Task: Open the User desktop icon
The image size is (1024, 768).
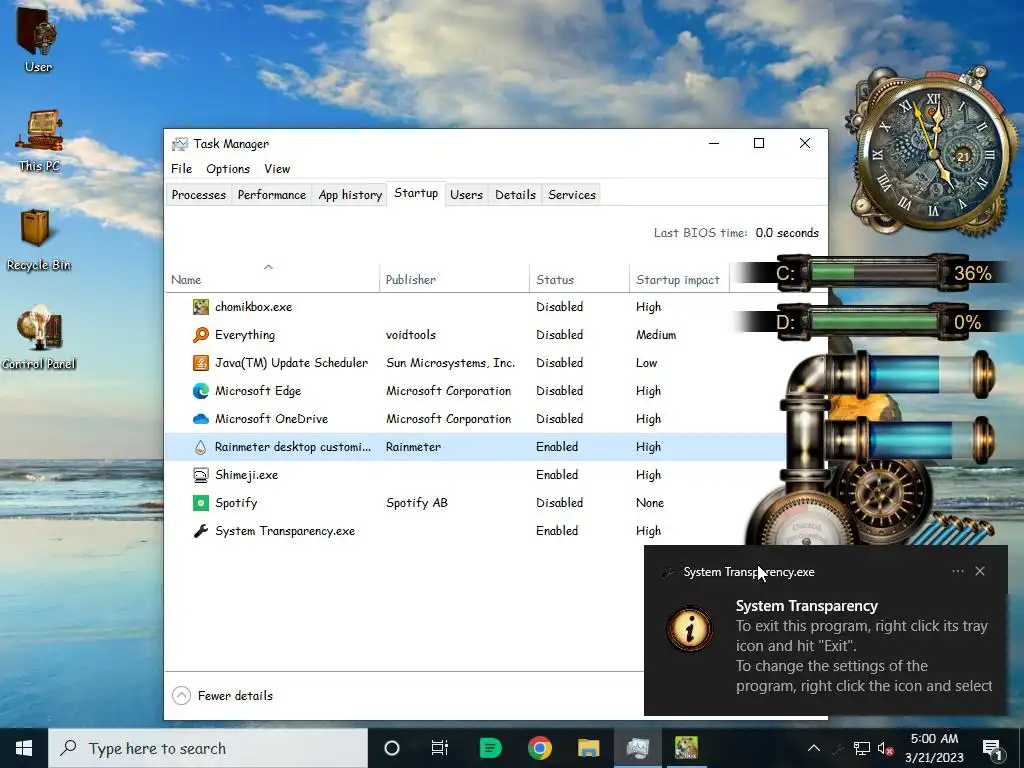Action: (38, 38)
